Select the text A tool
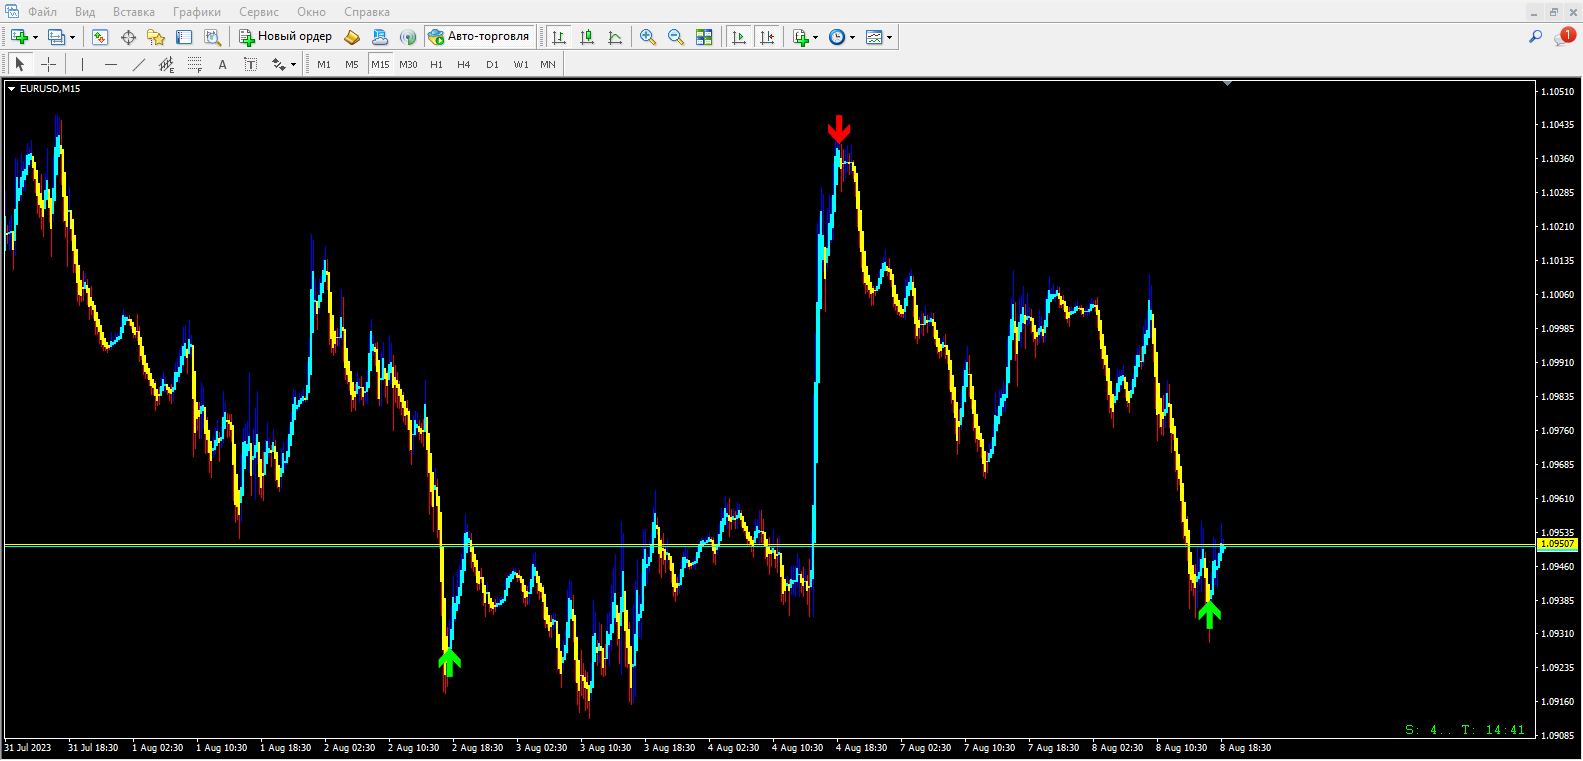Image resolution: width=1583 pixels, height=761 pixels. (x=222, y=64)
